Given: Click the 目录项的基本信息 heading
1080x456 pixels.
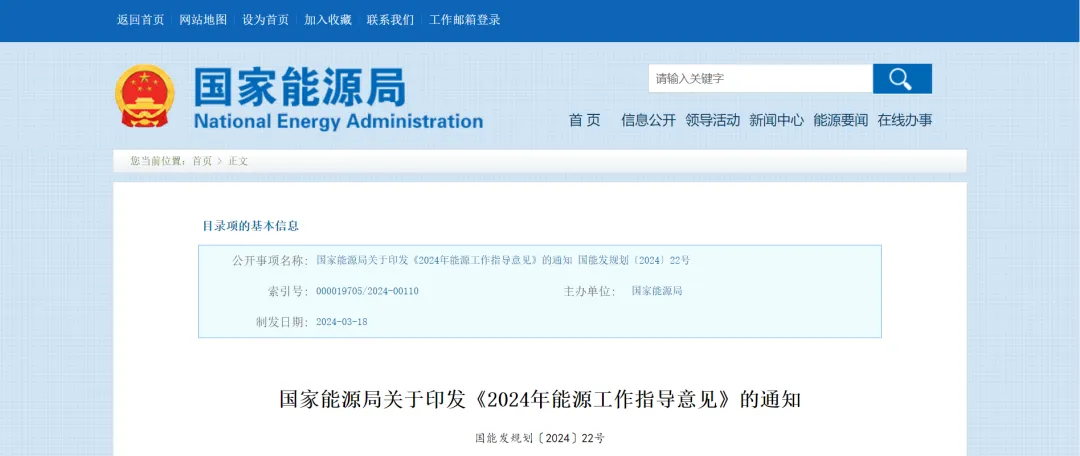Looking at the screenshot, I should pyautogui.click(x=250, y=226).
